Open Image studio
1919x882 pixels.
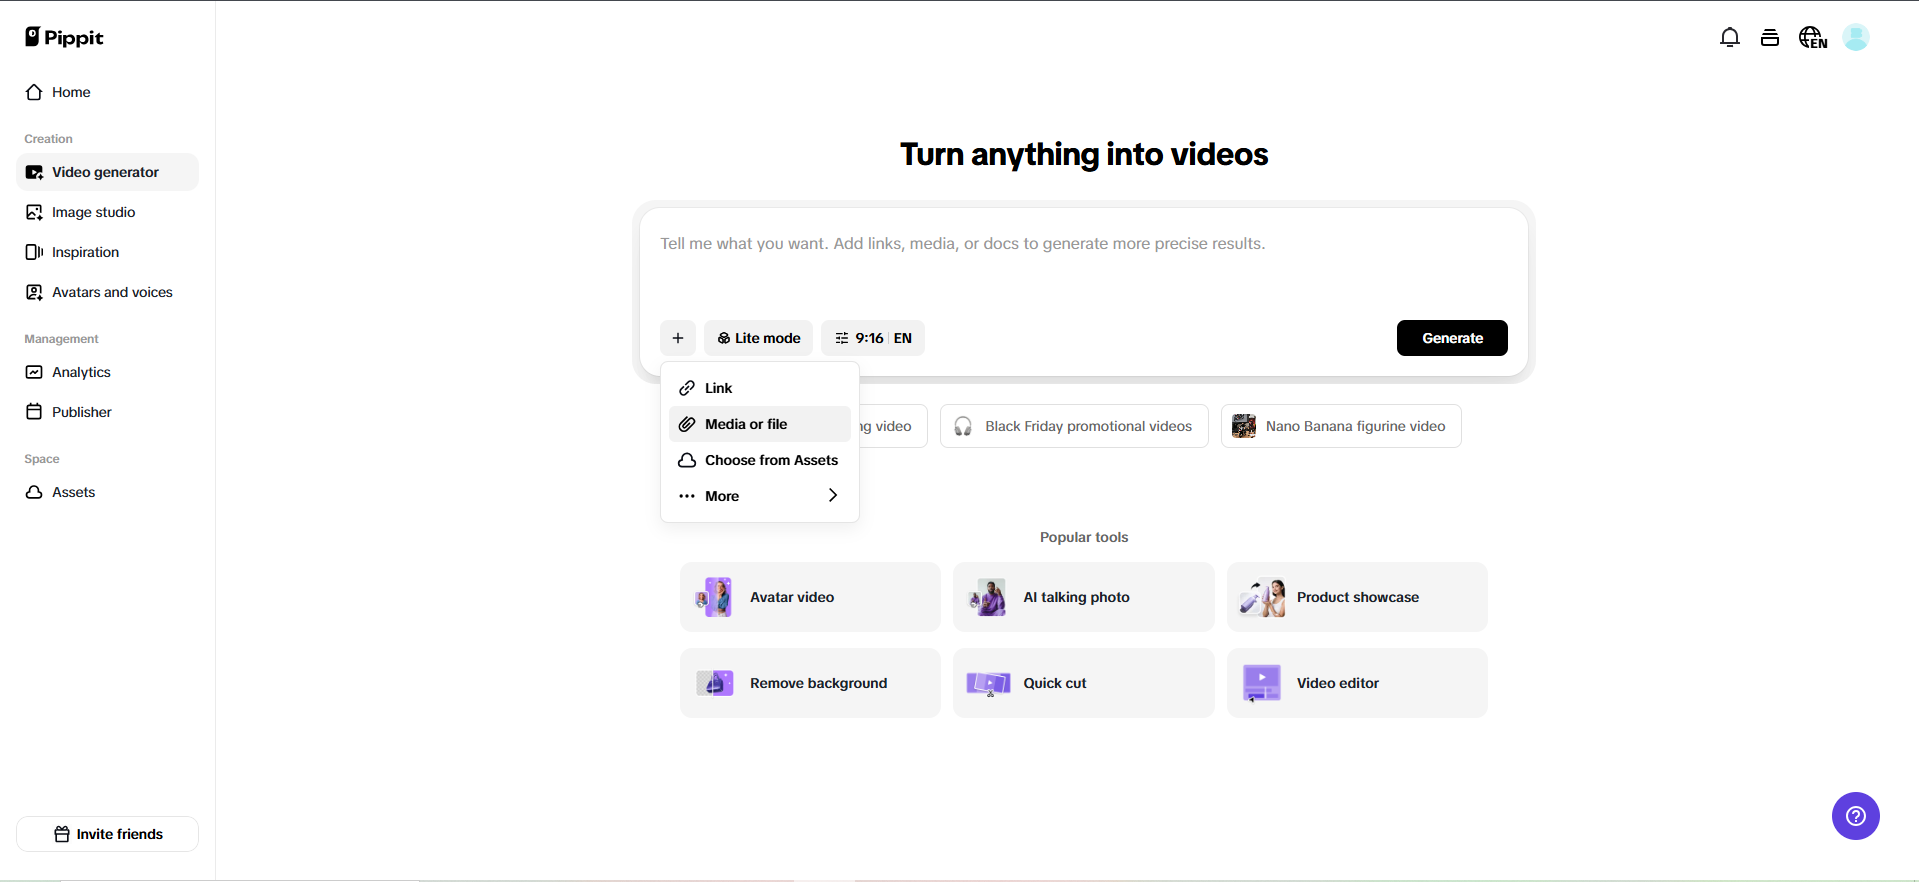(108, 212)
